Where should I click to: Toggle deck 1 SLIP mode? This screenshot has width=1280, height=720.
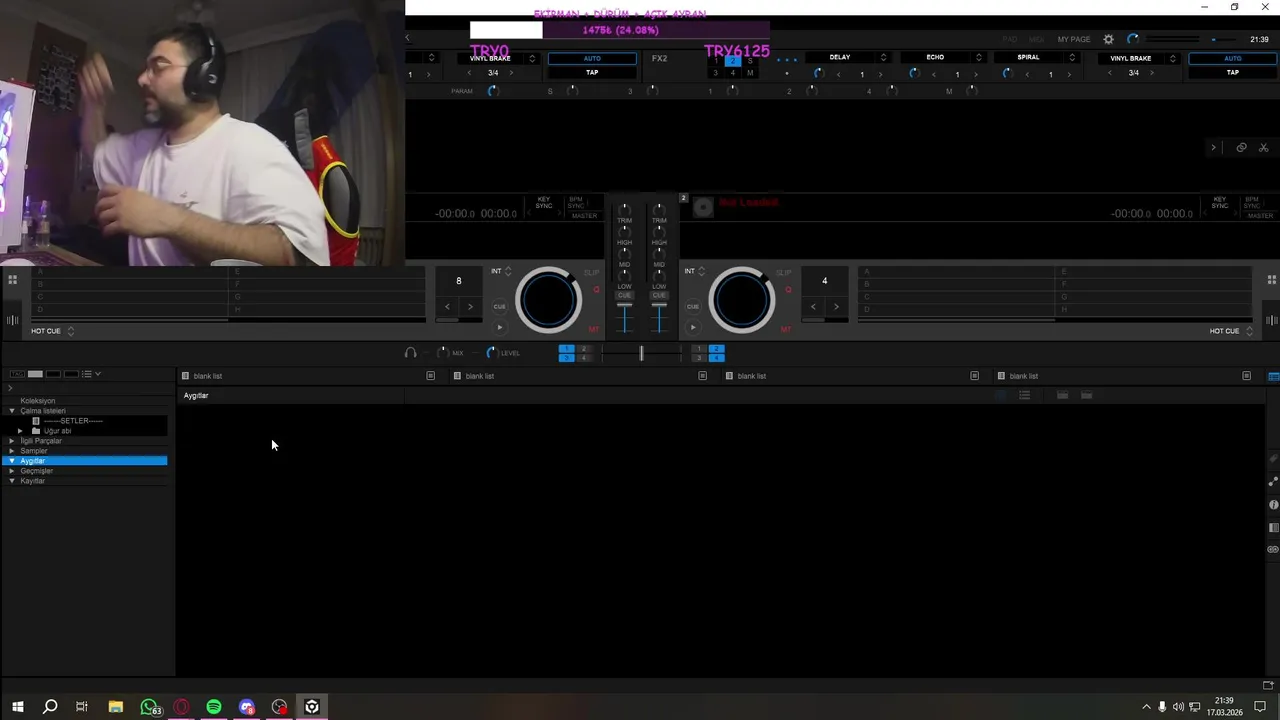pos(592,272)
